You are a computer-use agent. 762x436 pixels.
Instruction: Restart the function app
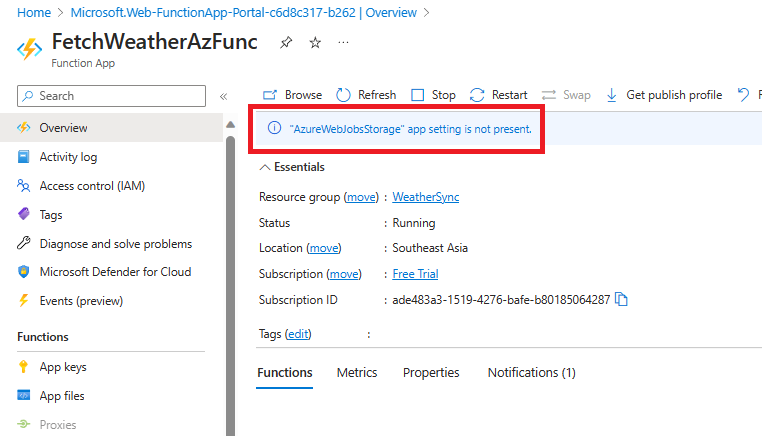(x=498, y=95)
